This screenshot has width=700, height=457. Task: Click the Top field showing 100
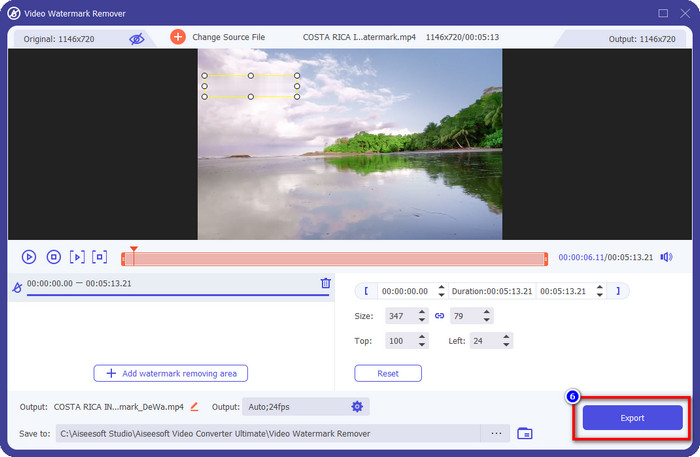(x=401, y=341)
